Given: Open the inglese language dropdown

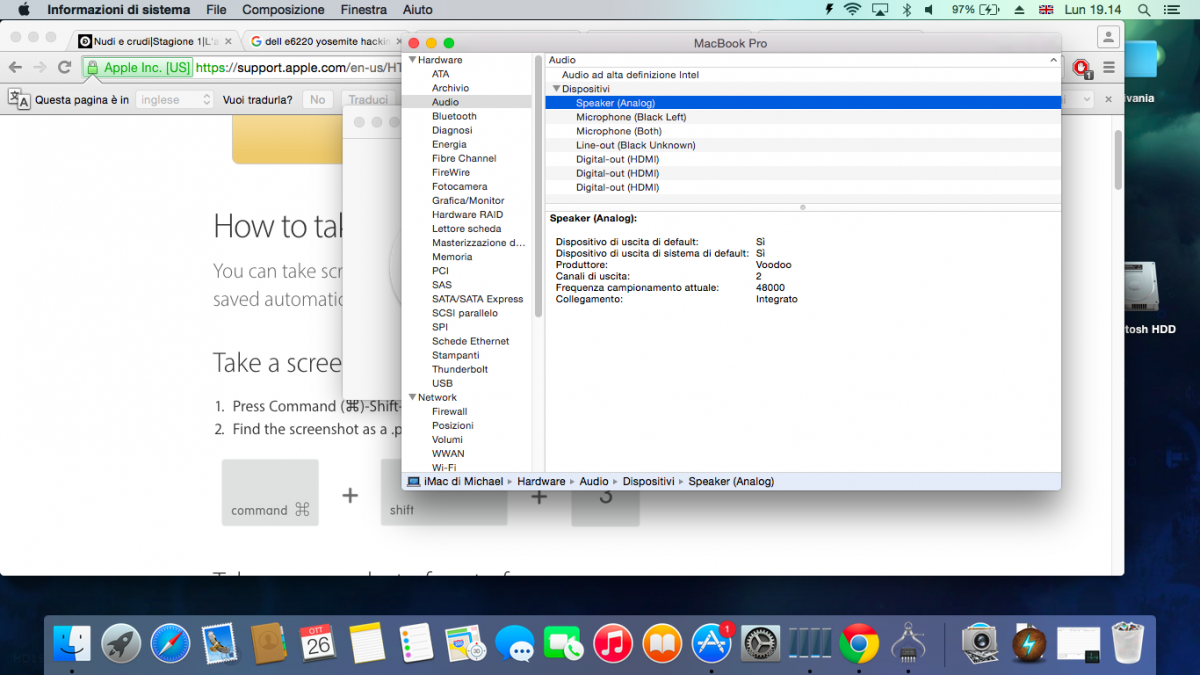Looking at the screenshot, I should (x=175, y=100).
